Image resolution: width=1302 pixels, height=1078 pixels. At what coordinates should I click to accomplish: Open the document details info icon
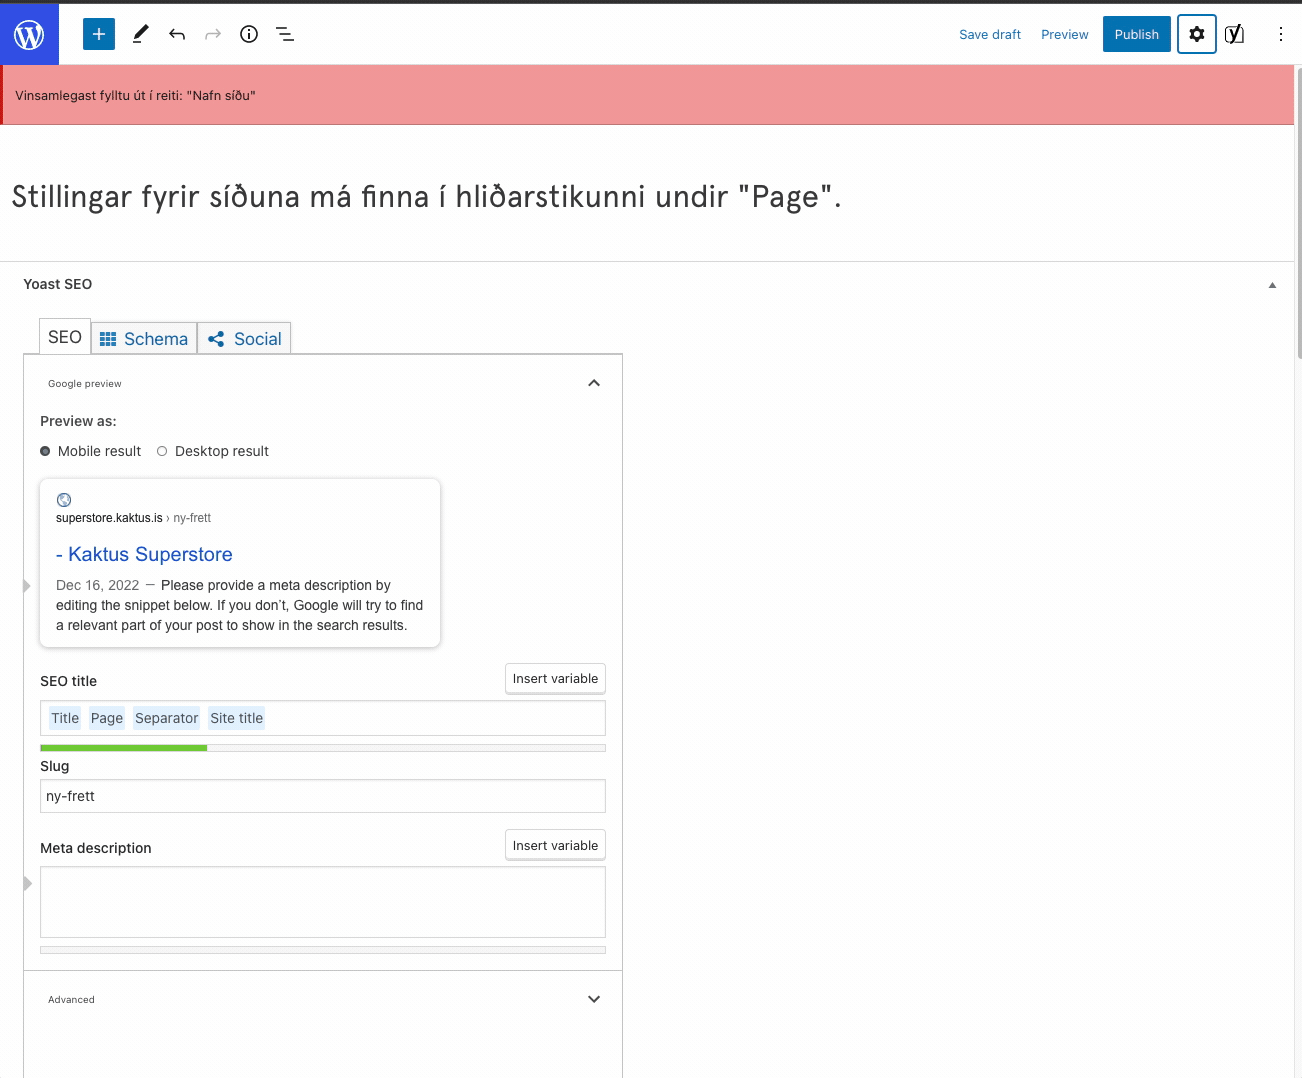[249, 34]
